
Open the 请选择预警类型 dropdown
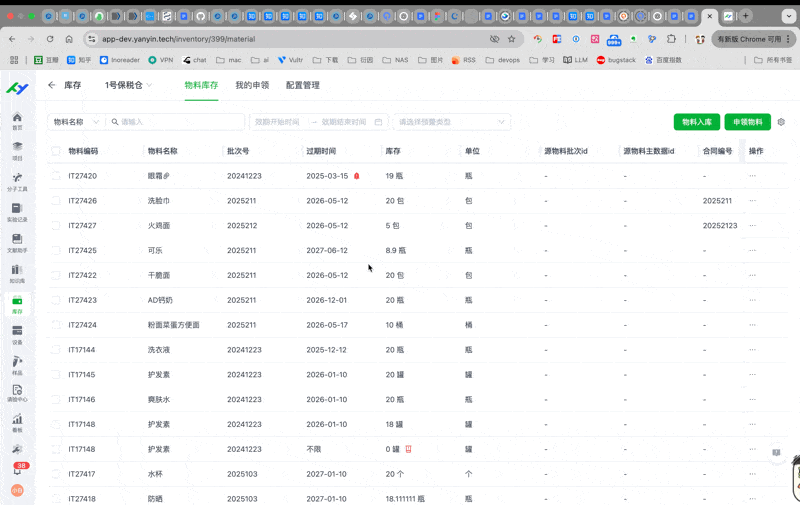(451, 122)
